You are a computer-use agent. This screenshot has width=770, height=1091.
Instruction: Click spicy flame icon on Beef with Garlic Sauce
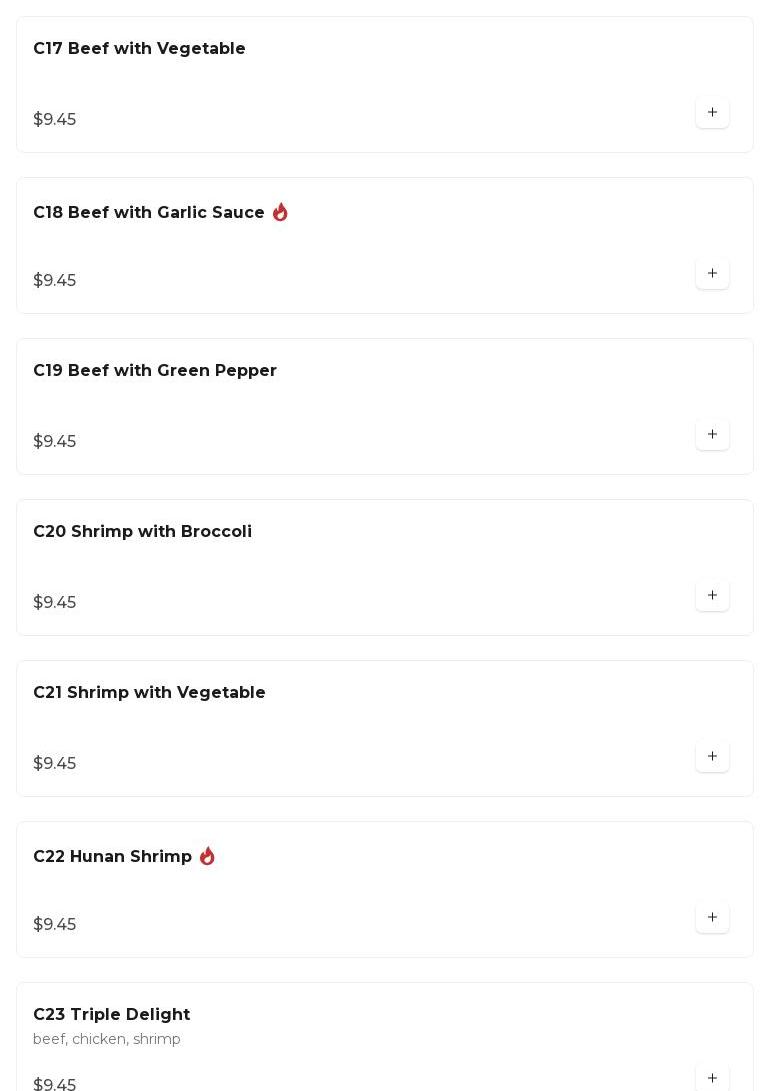280,212
